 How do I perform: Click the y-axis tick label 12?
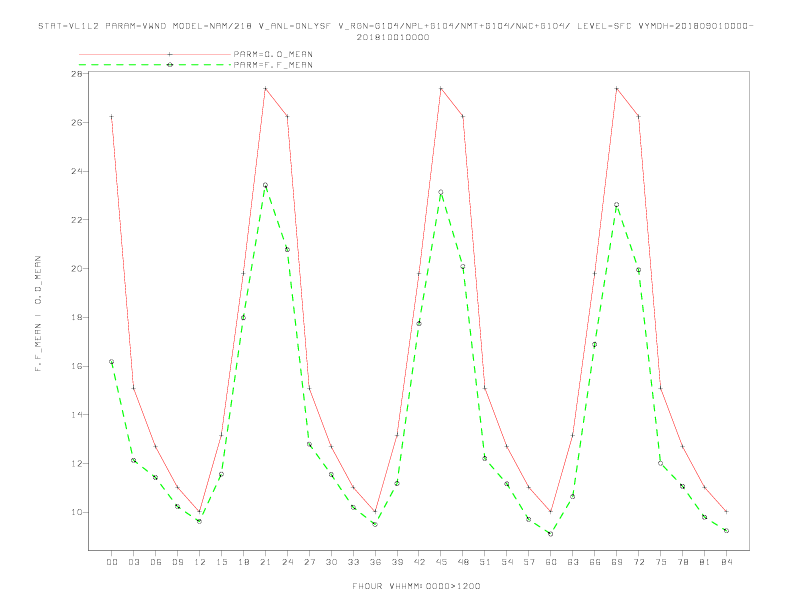coord(77,464)
